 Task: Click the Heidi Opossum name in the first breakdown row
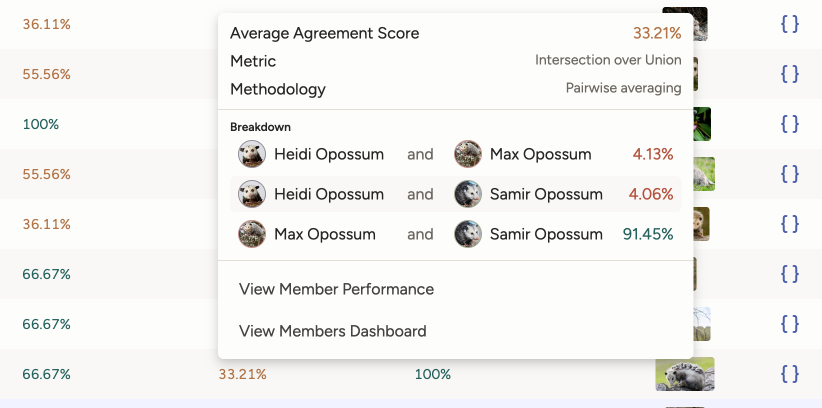click(329, 154)
